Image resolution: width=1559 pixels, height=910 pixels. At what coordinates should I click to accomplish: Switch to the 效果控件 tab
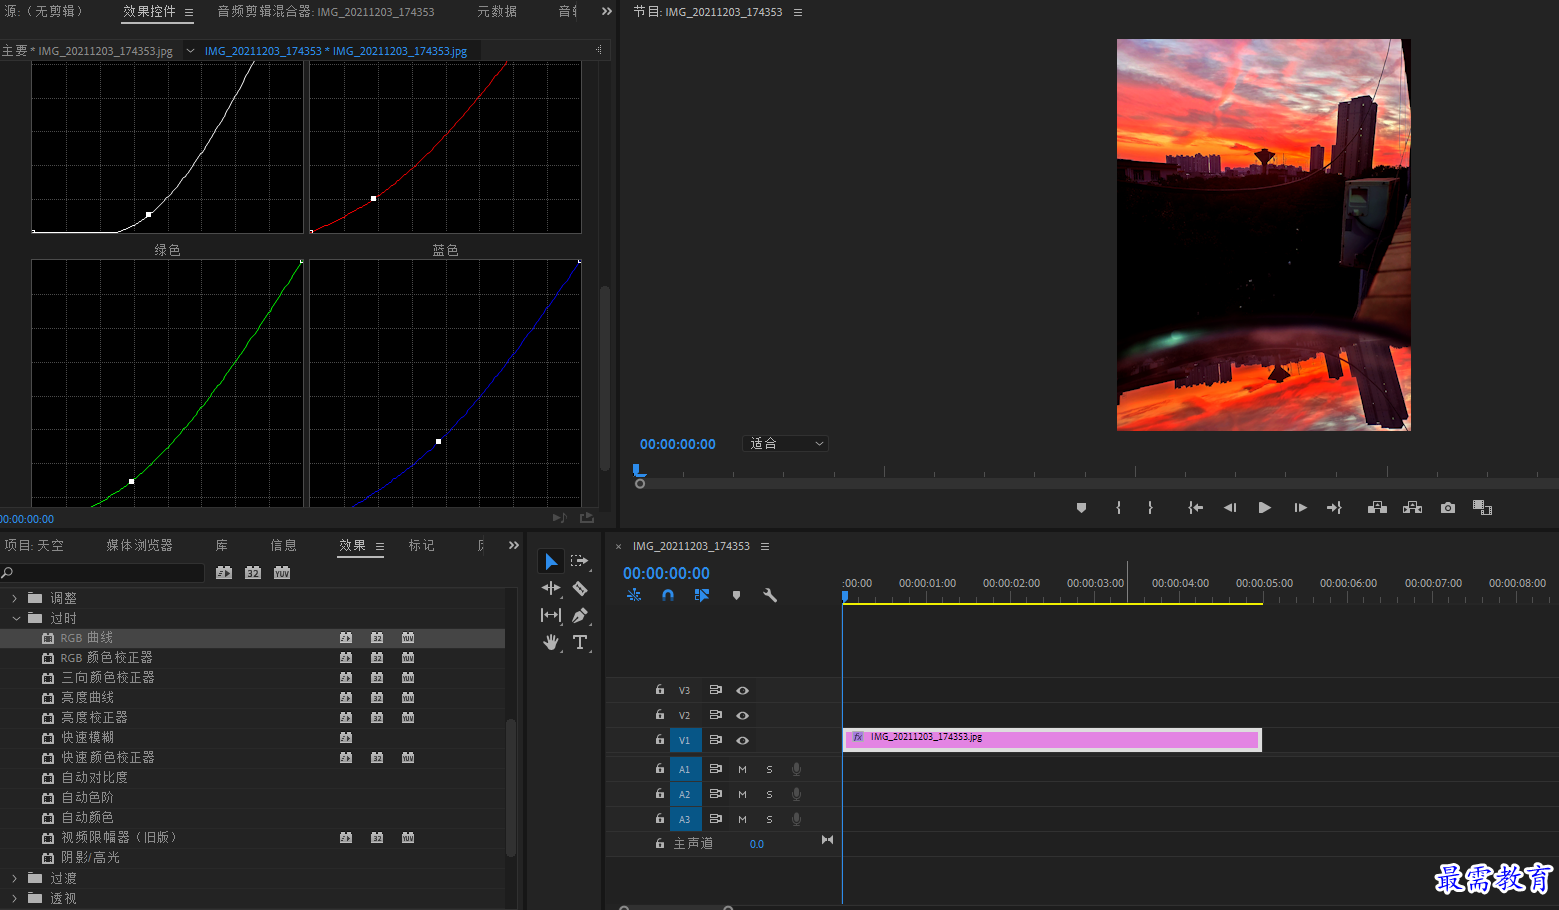point(149,12)
